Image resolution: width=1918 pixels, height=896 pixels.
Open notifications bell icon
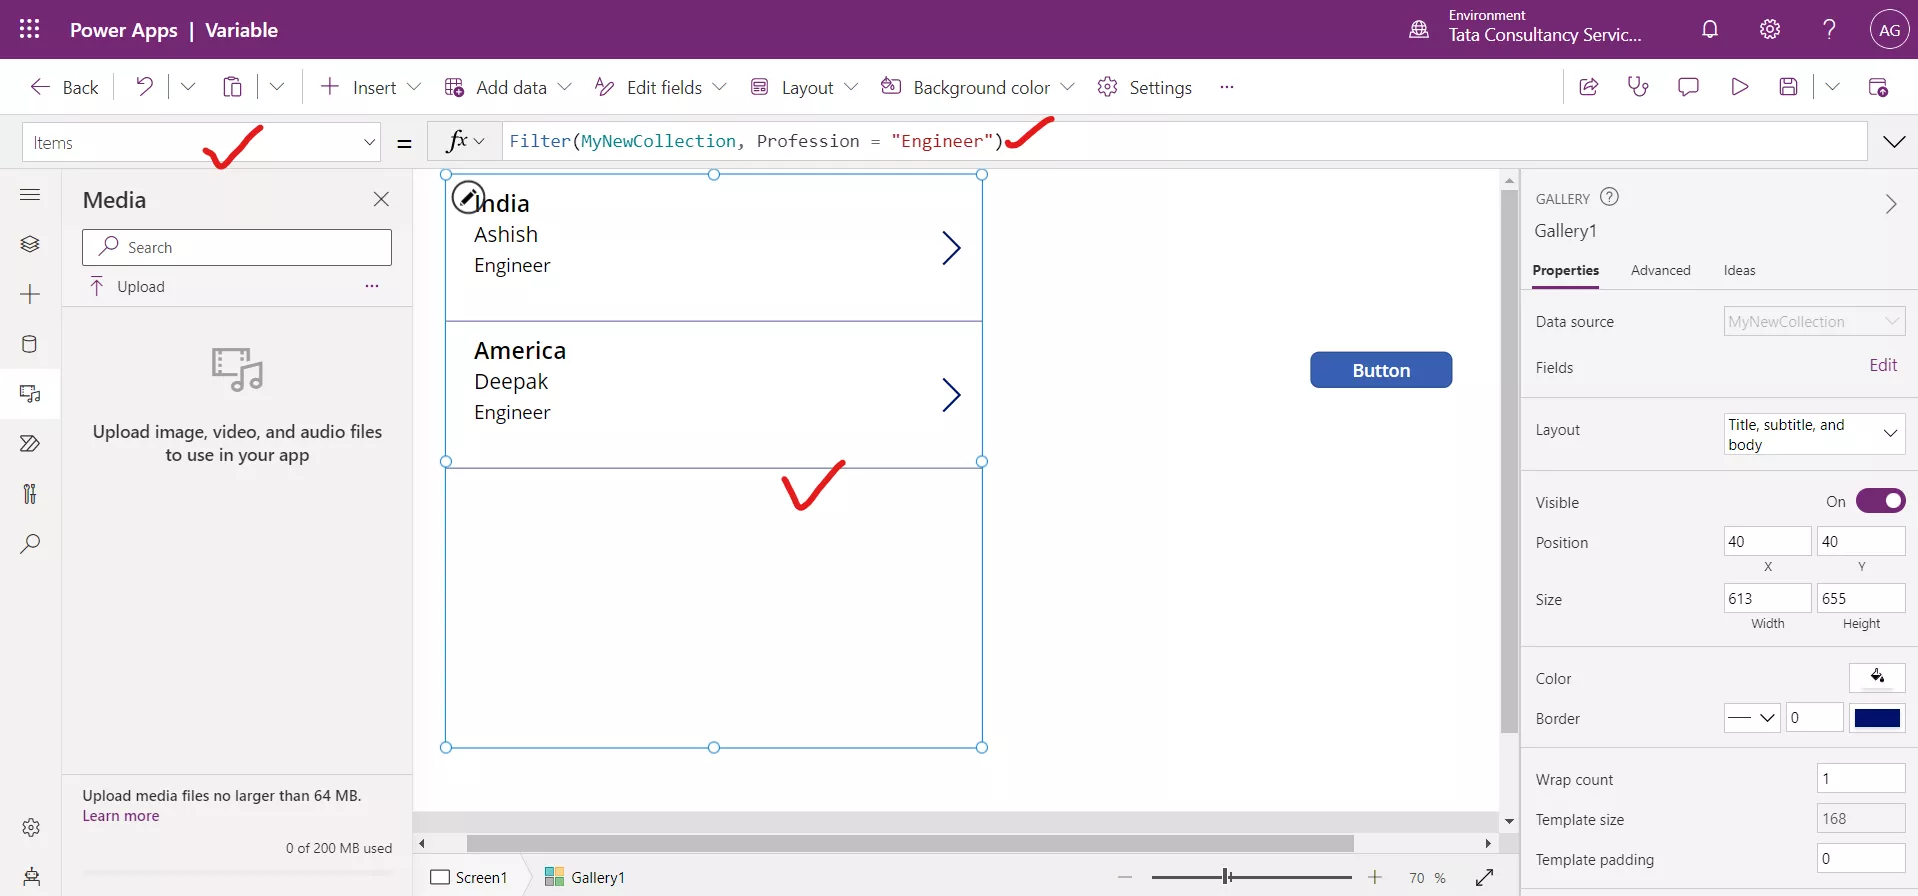point(1710,29)
